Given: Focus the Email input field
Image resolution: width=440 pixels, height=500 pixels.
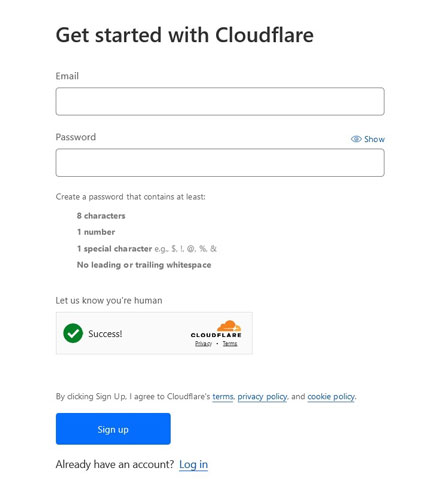Looking at the screenshot, I should (x=220, y=101).
